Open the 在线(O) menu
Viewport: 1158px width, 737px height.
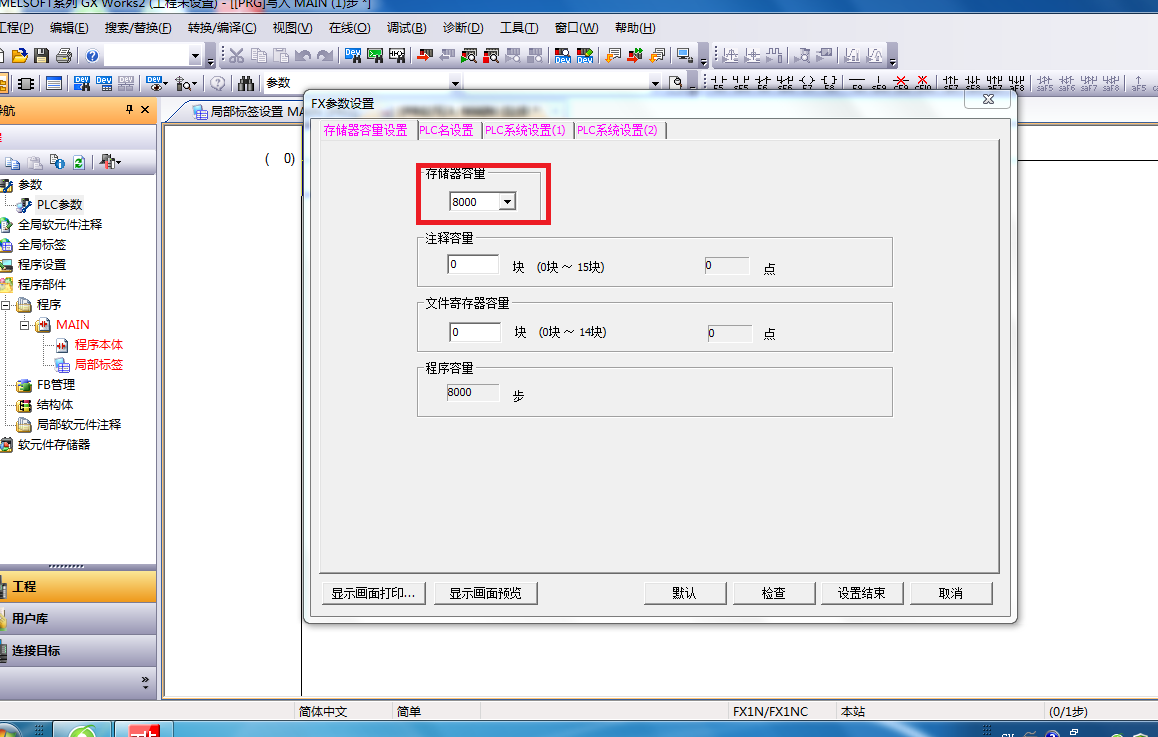pos(349,28)
